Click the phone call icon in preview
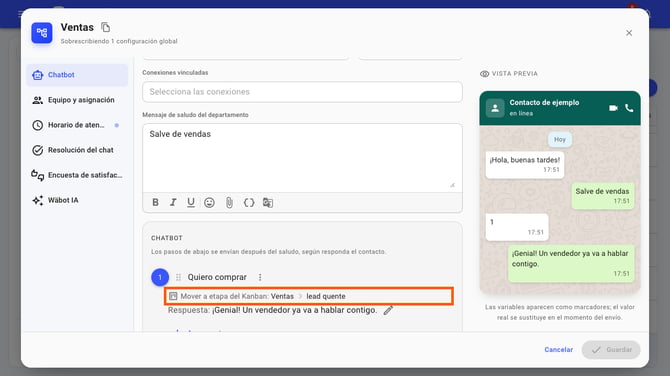The height and width of the screenshot is (376, 670). (629, 108)
